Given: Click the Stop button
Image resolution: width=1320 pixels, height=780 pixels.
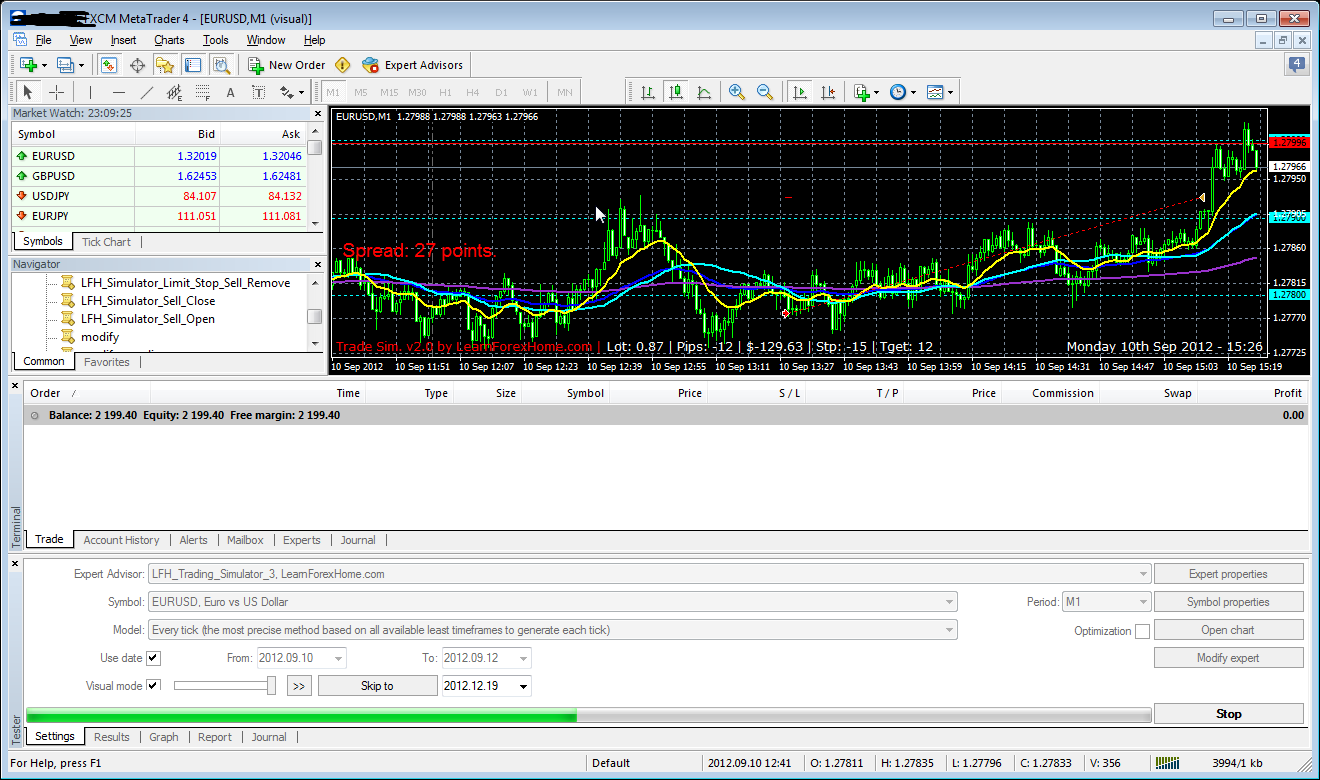Looking at the screenshot, I should pos(1229,714).
